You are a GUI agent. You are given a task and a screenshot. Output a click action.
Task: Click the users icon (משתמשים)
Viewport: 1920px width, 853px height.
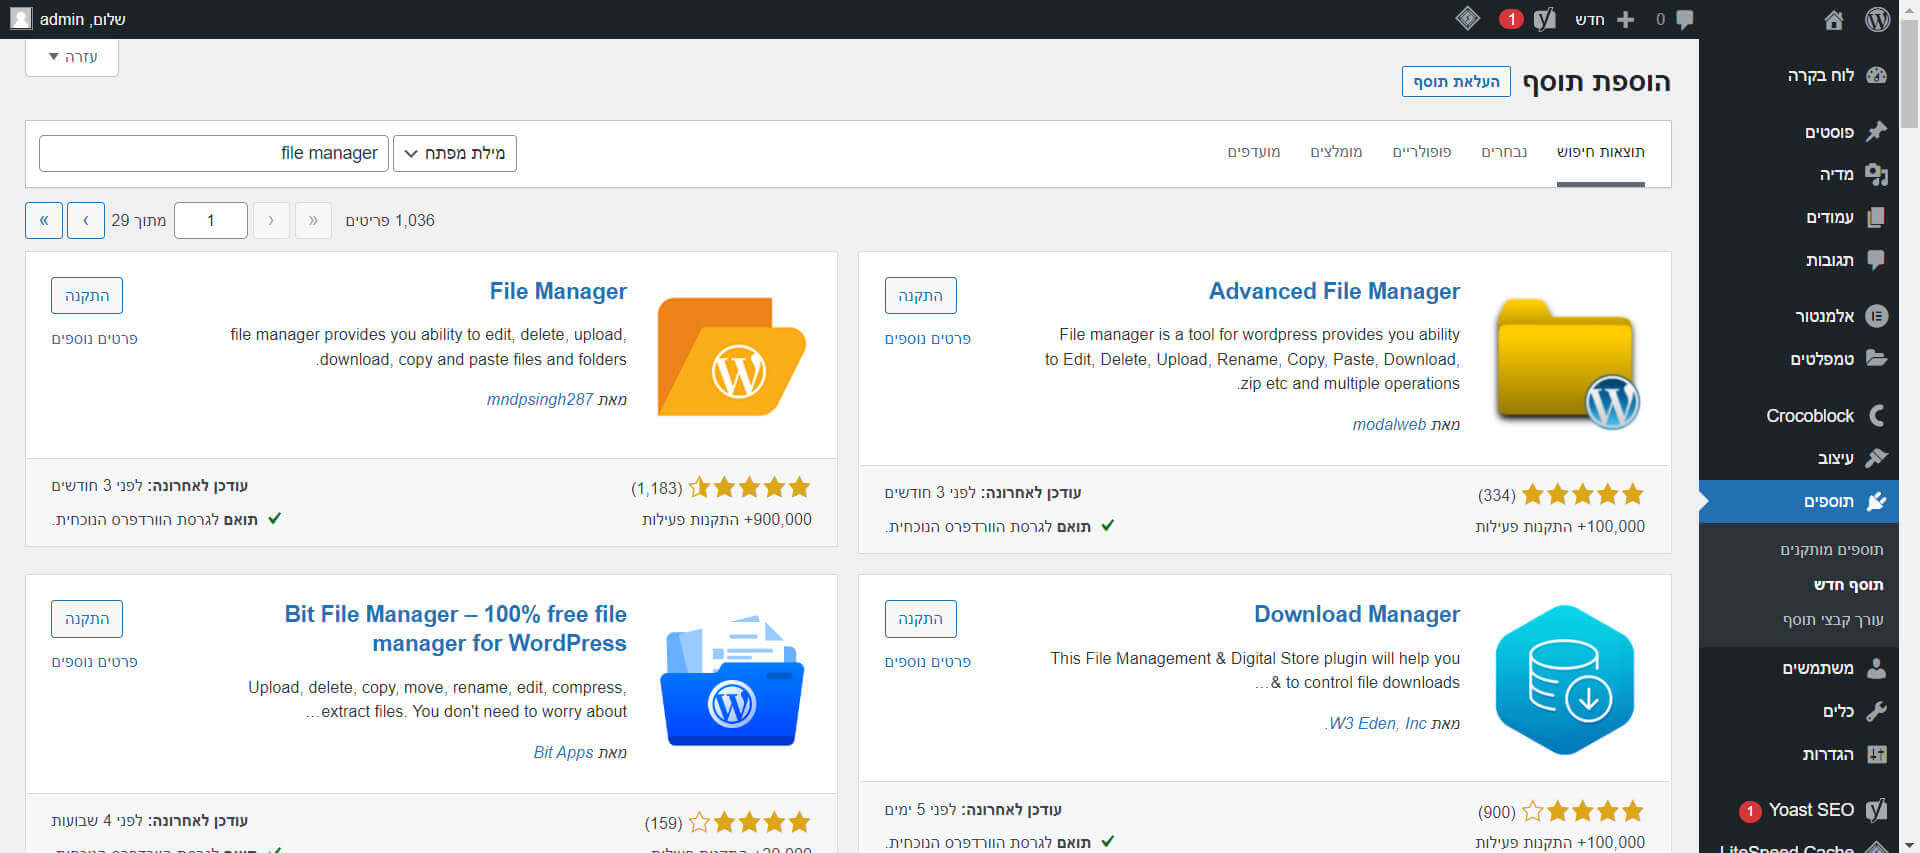tap(1877, 668)
